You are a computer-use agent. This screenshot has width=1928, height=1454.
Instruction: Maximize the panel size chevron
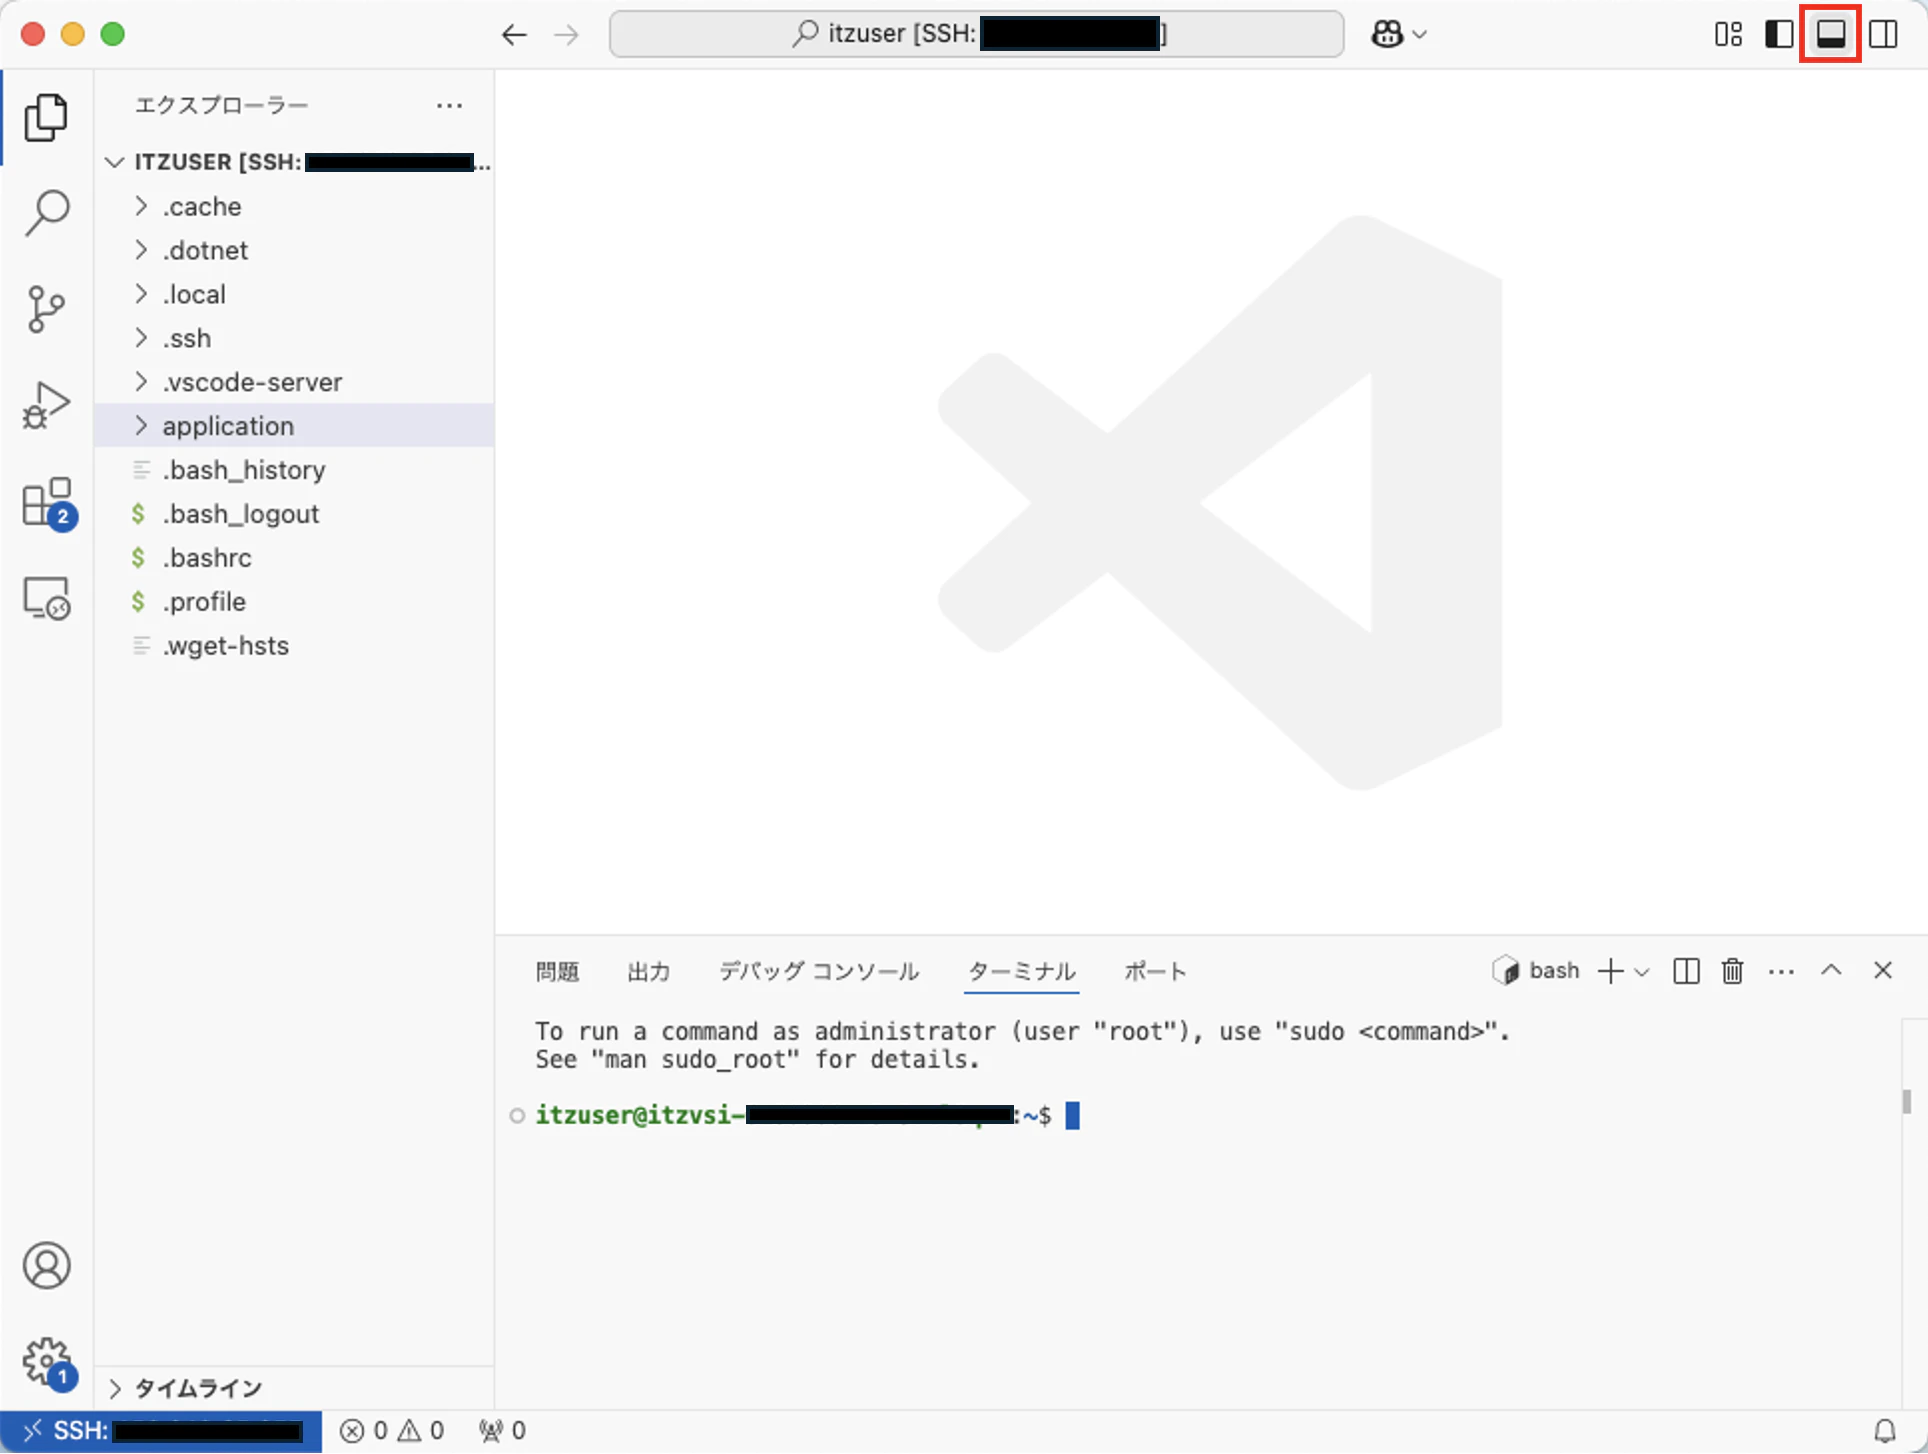click(1831, 970)
